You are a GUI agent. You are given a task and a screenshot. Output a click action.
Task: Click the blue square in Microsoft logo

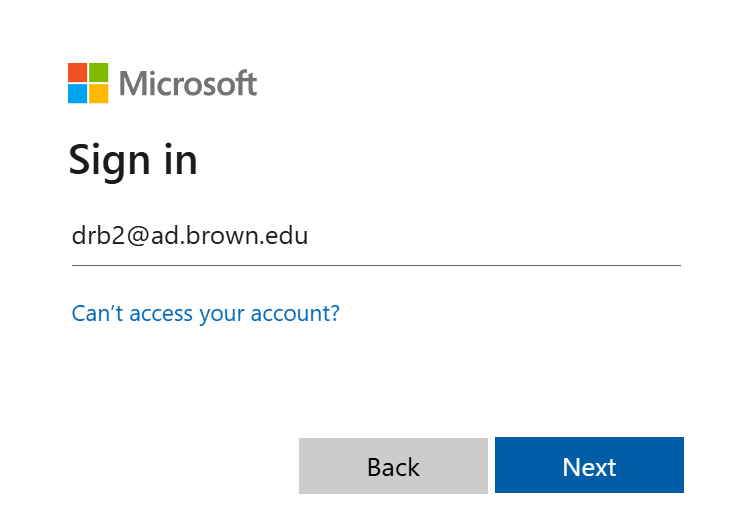click(x=78, y=94)
